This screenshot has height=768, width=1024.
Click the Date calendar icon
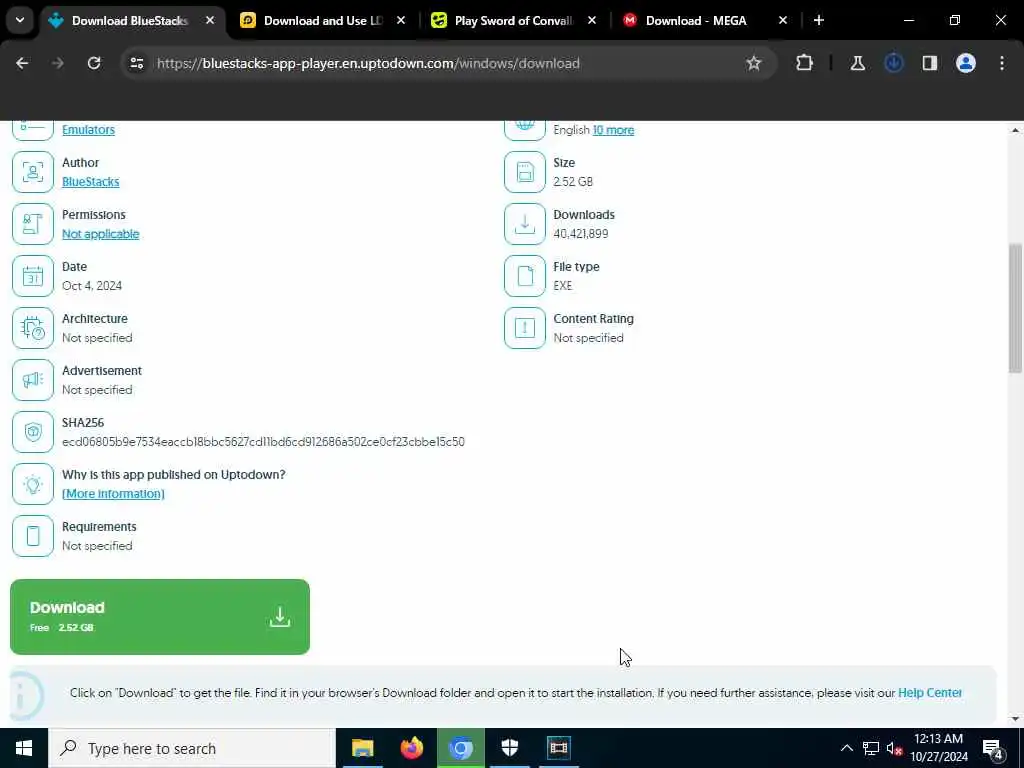(33, 276)
